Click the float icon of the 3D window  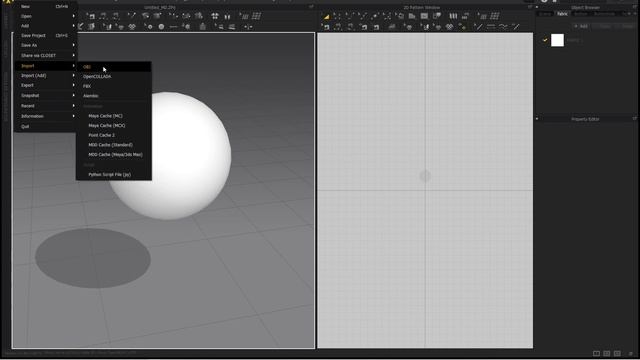(x=311, y=7)
